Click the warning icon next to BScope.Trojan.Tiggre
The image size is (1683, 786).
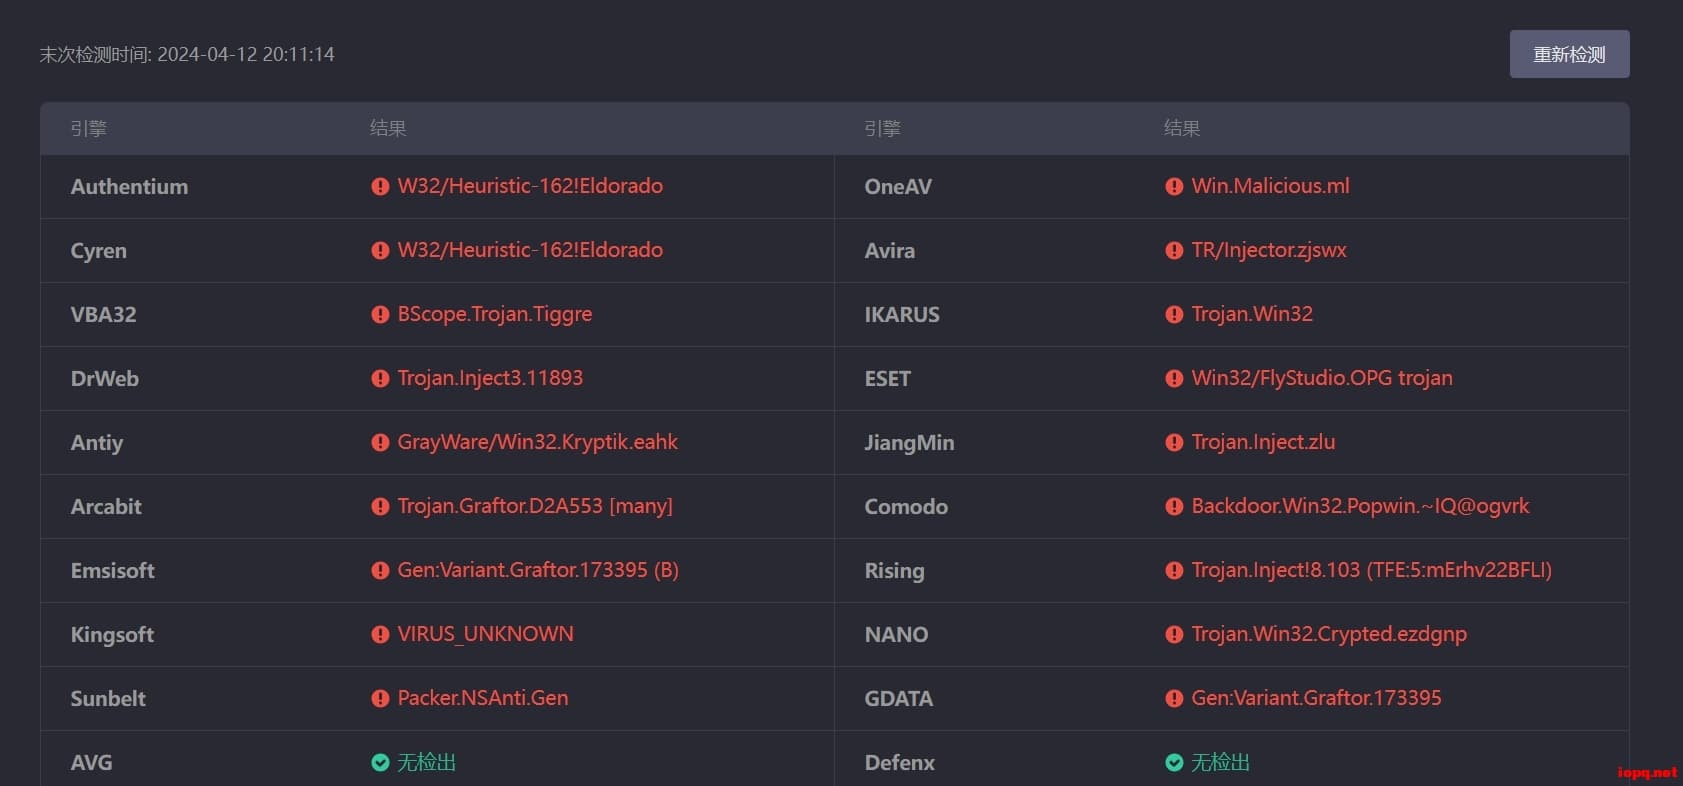[x=380, y=314]
